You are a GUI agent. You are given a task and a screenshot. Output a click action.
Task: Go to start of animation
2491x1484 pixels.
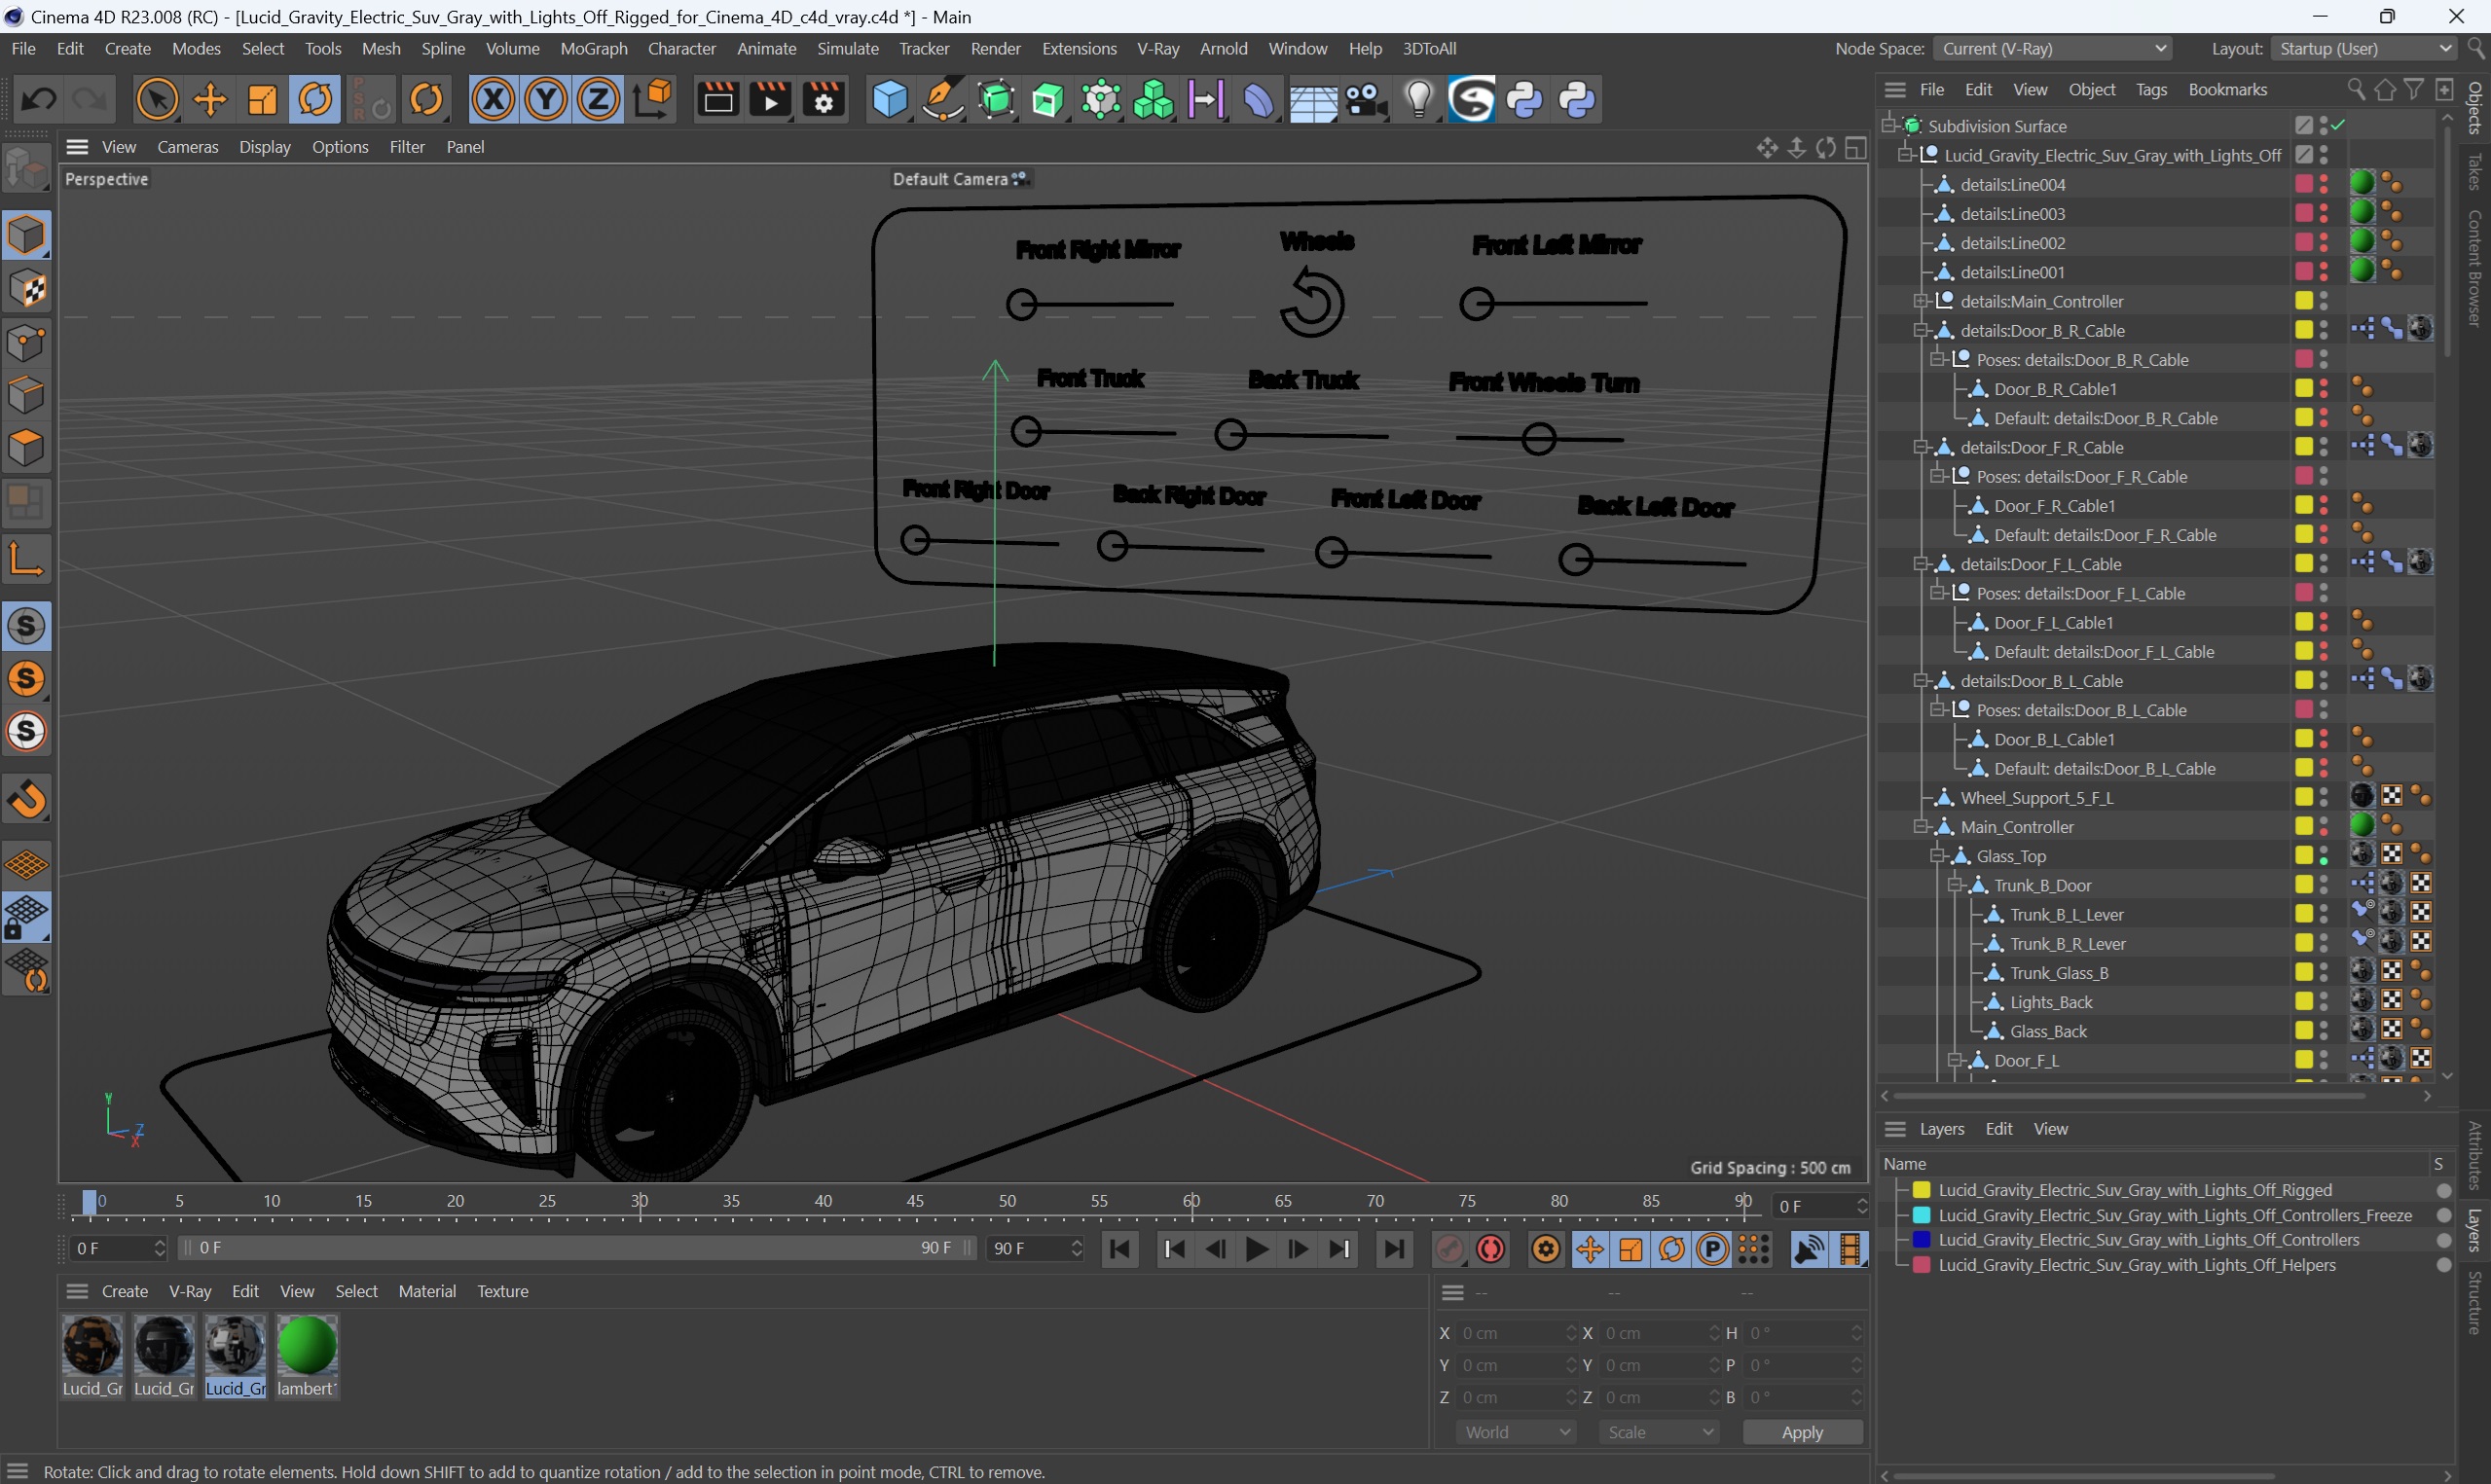1120,1248
